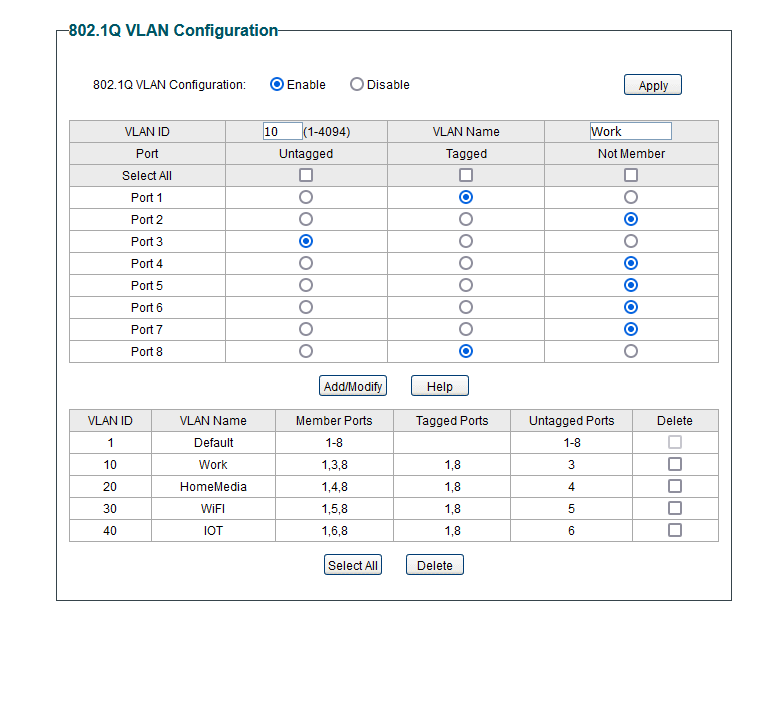This screenshot has width=761, height=712.
Task: Click the Default VLAN name cell
Action: tap(214, 443)
